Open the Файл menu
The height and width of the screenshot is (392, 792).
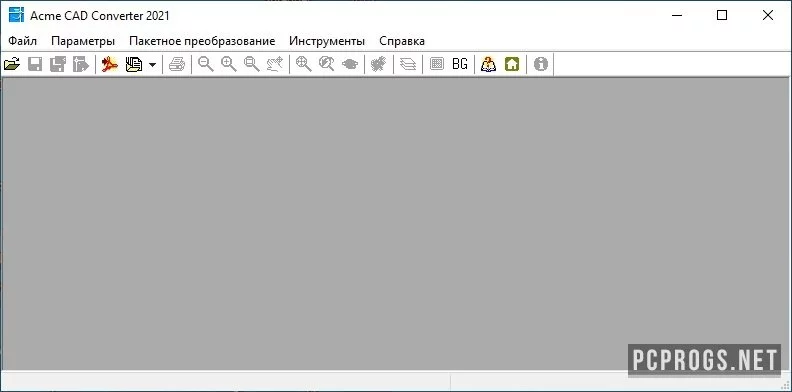click(23, 41)
